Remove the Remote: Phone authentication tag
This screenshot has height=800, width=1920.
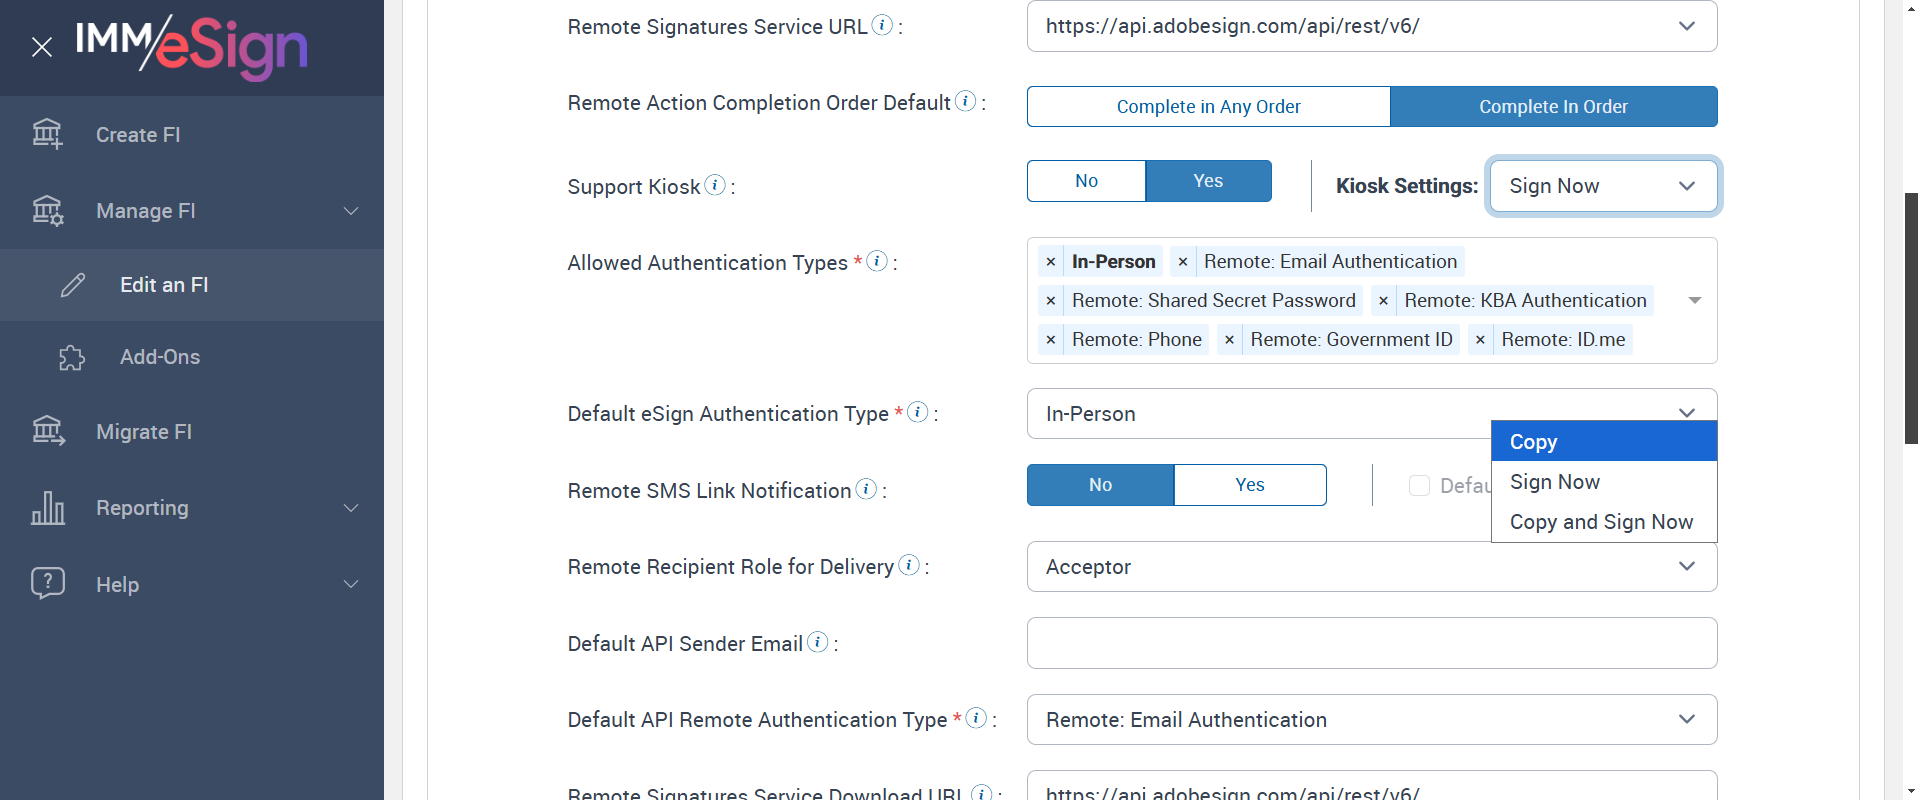(x=1051, y=340)
